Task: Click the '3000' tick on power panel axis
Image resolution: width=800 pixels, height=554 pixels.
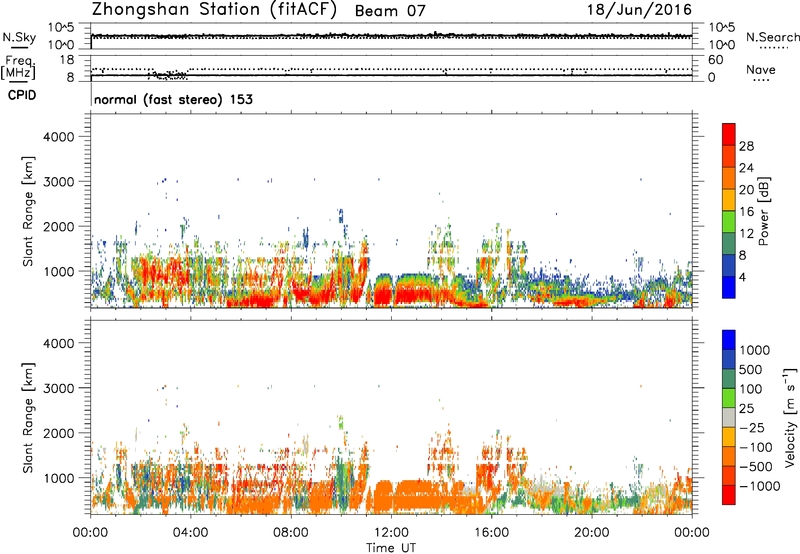Action: (x=58, y=182)
